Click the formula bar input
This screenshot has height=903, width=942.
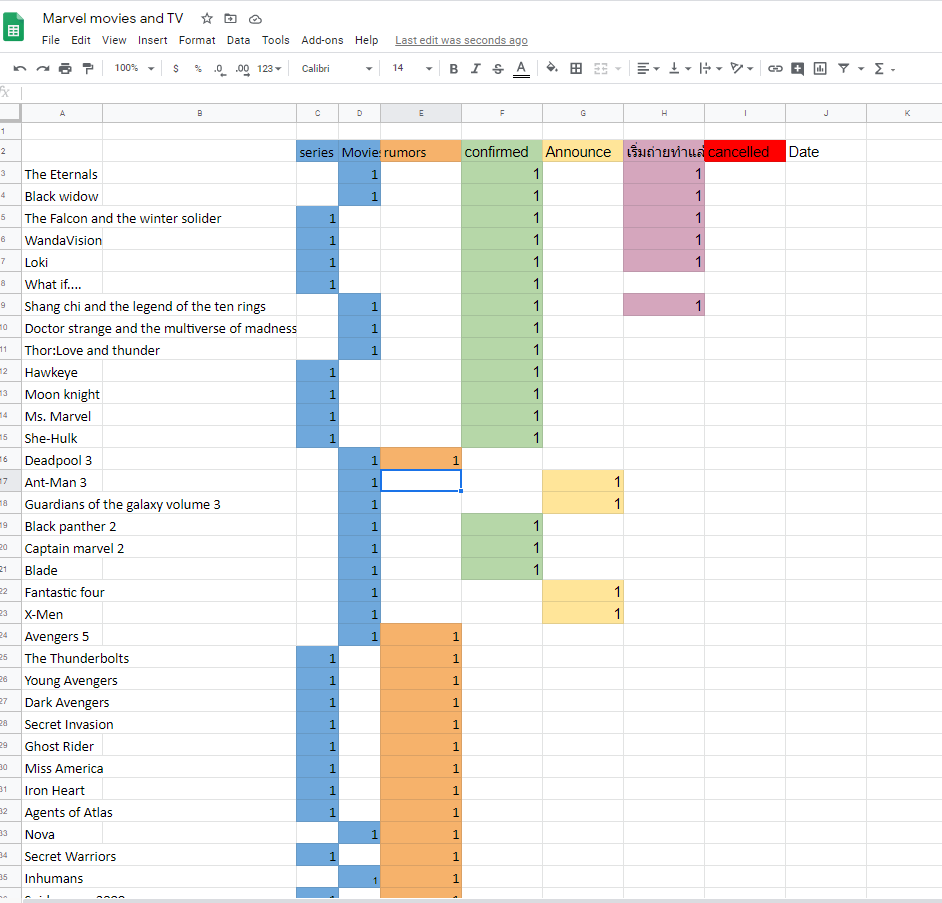(x=481, y=93)
